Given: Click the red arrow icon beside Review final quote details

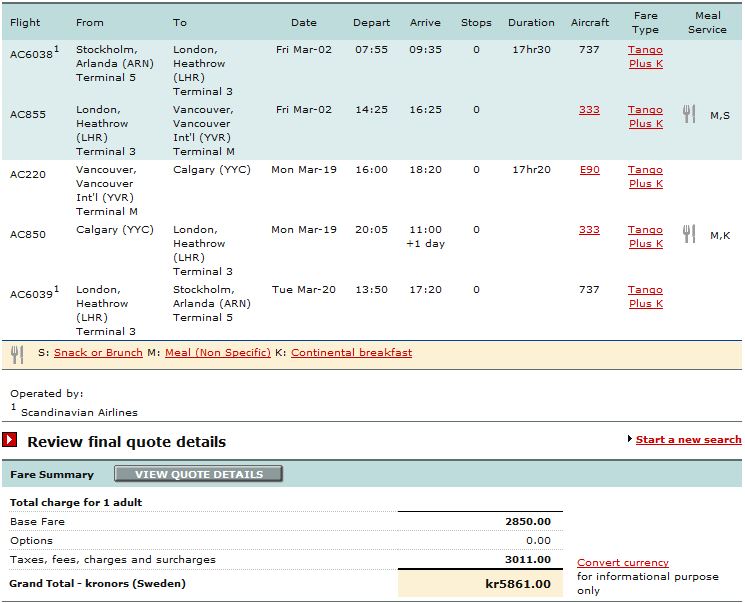Looking at the screenshot, I should pyautogui.click(x=10, y=440).
